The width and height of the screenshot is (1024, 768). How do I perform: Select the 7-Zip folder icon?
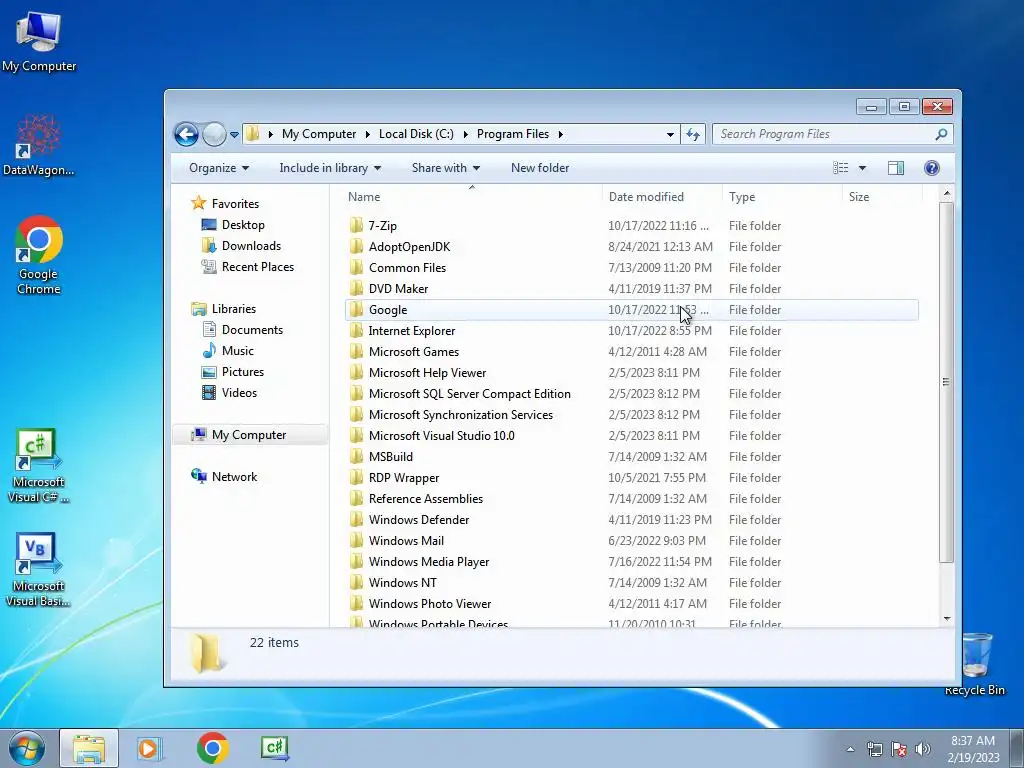pyautogui.click(x=356, y=225)
